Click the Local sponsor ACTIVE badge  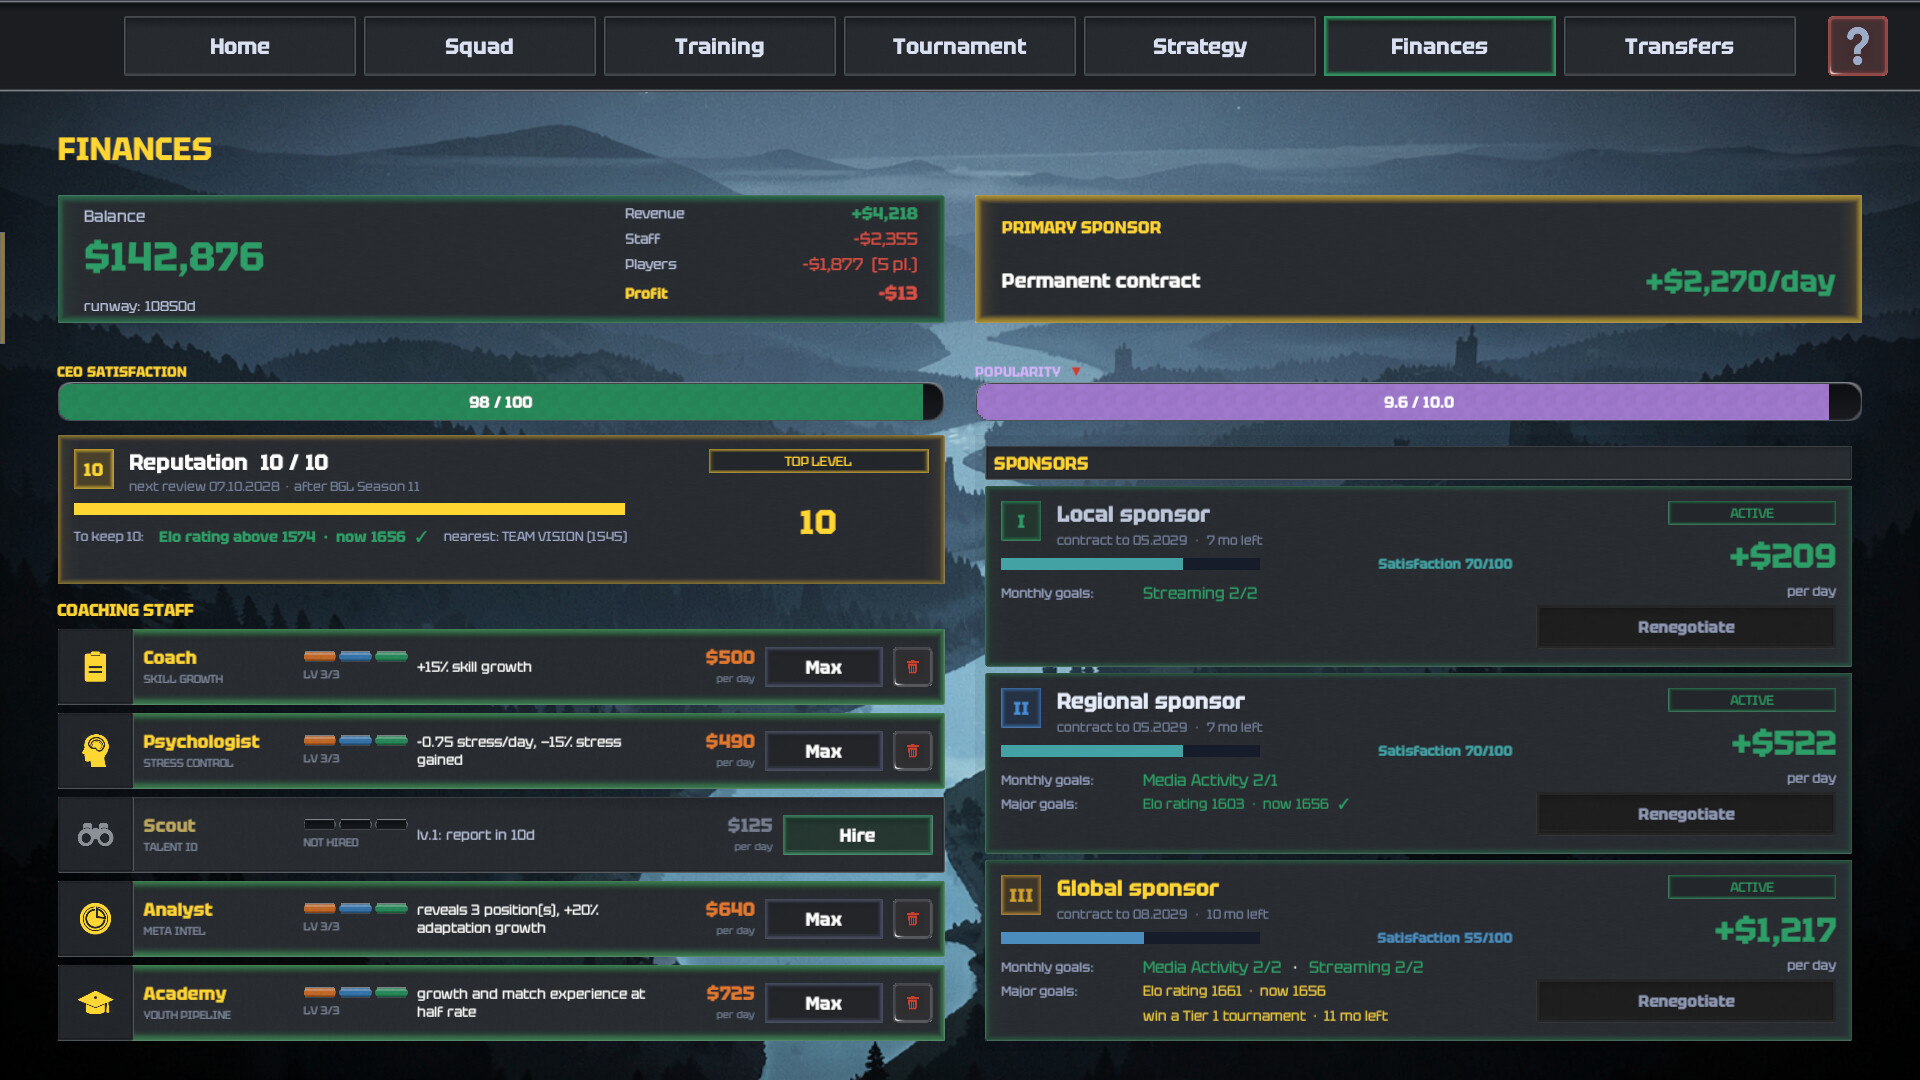pyautogui.click(x=1752, y=513)
